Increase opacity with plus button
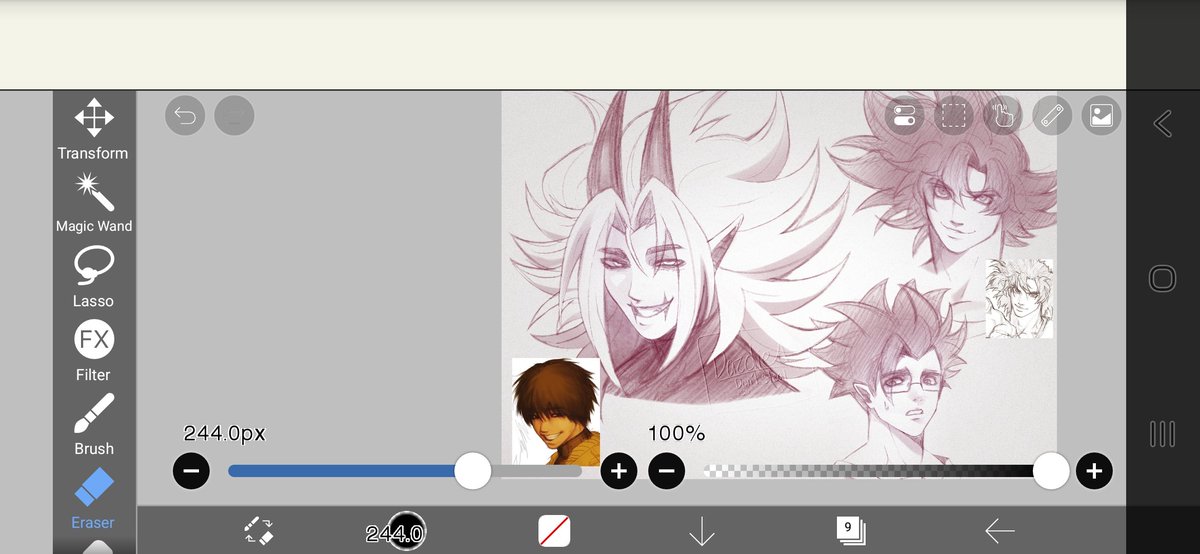The image size is (1200, 554). point(1094,471)
